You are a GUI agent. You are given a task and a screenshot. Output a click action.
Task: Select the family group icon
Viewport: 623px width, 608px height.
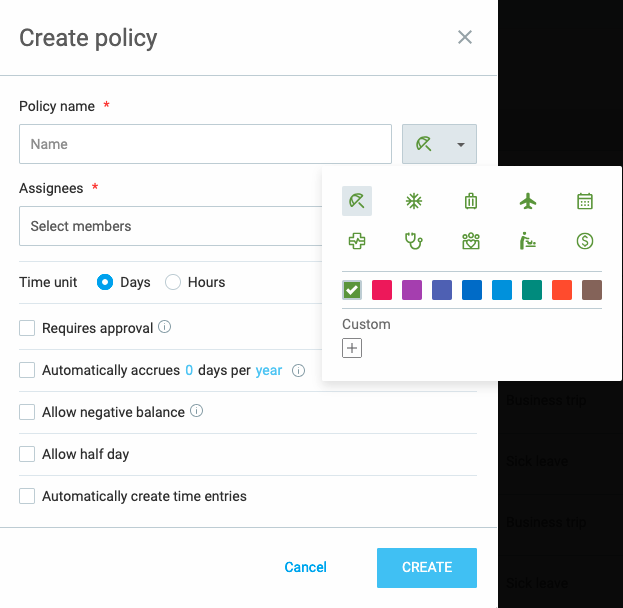(x=471, y=241)
